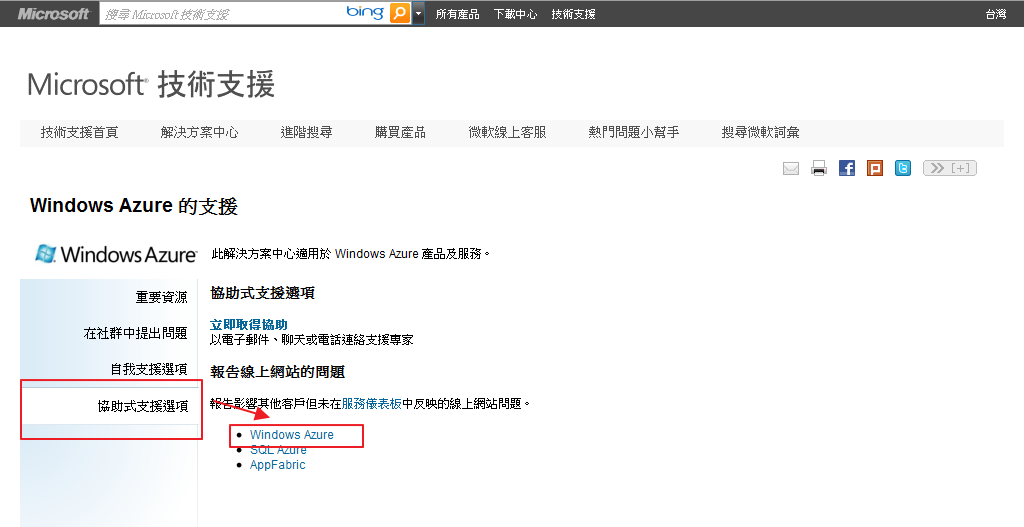Open 下載中心 in the top bar
1024x527 pixels.
pyautogui.click(x=515, y=14)
